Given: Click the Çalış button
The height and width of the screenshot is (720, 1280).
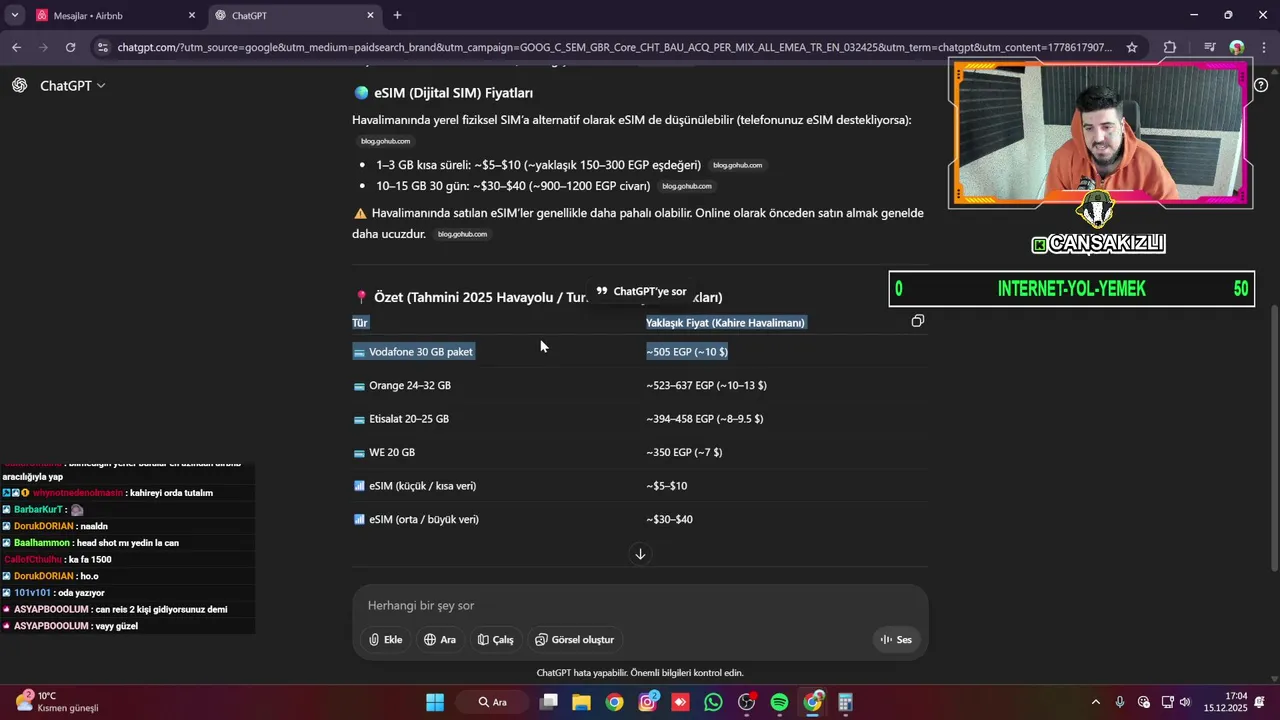Looking at the screenshot, I should (496, 640).
